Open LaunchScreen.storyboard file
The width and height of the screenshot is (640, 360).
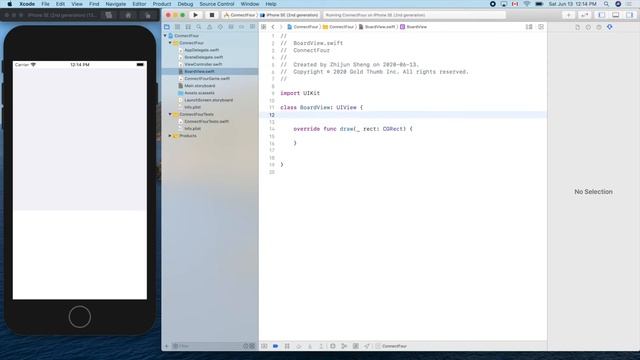[208, 100]
